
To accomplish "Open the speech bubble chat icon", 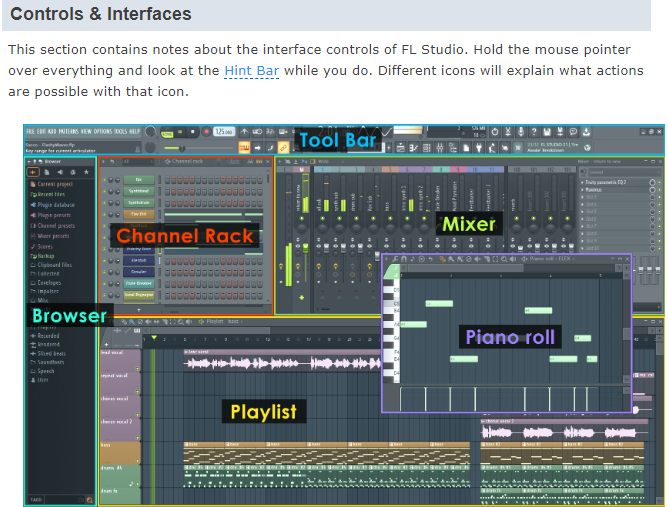I will [x=573, y=132].
